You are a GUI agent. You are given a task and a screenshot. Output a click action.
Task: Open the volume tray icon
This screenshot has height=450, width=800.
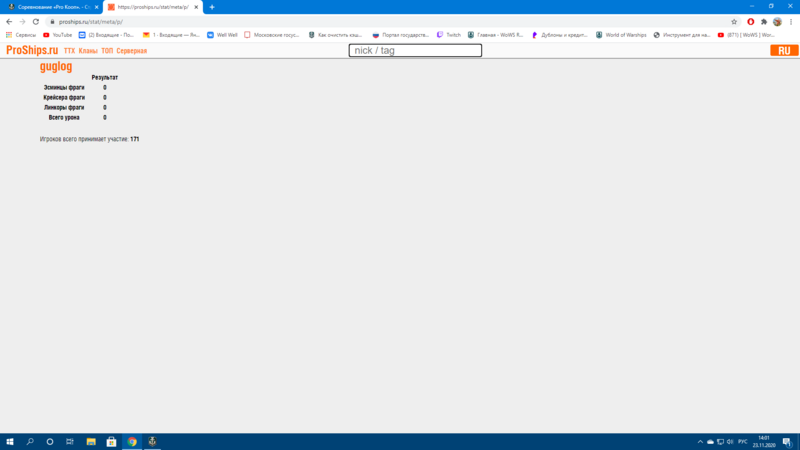[730, 442]
